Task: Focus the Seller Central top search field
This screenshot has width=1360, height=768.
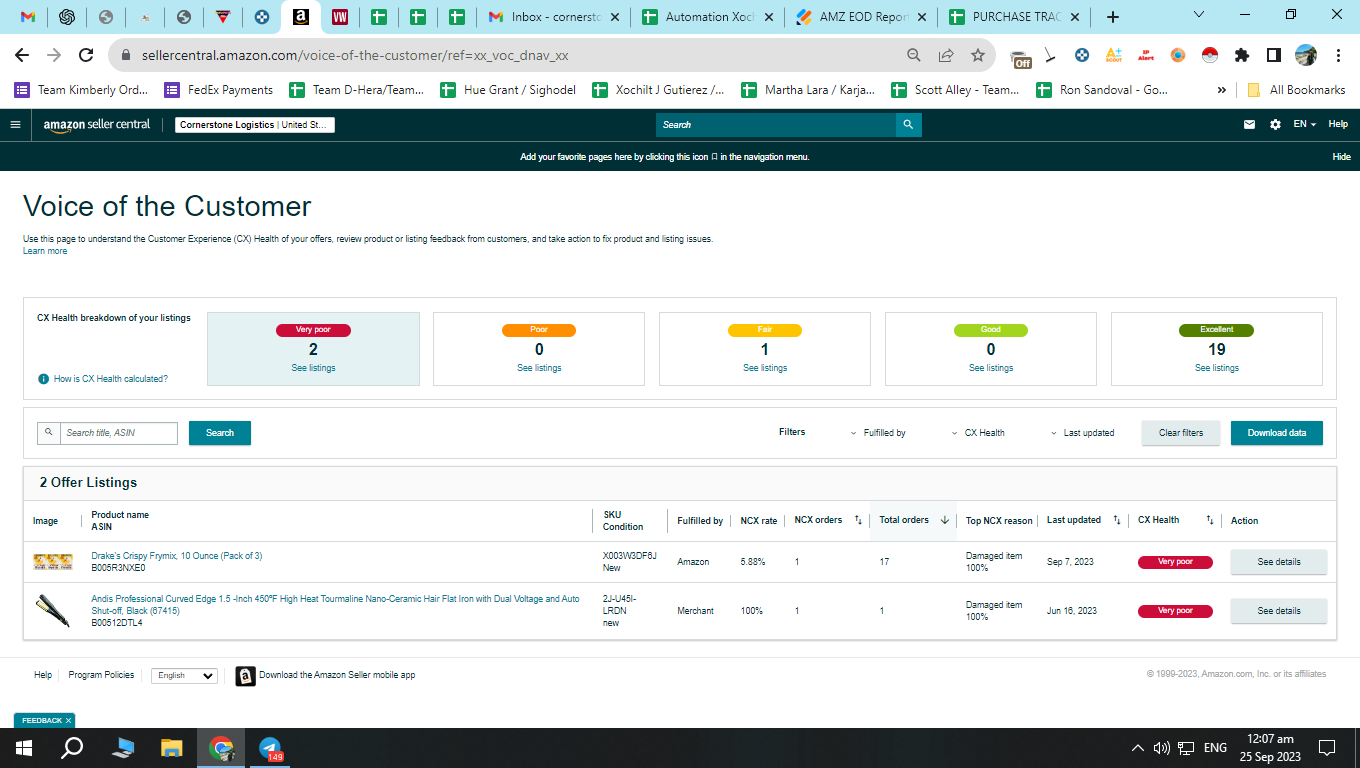Action: point(776,125)
